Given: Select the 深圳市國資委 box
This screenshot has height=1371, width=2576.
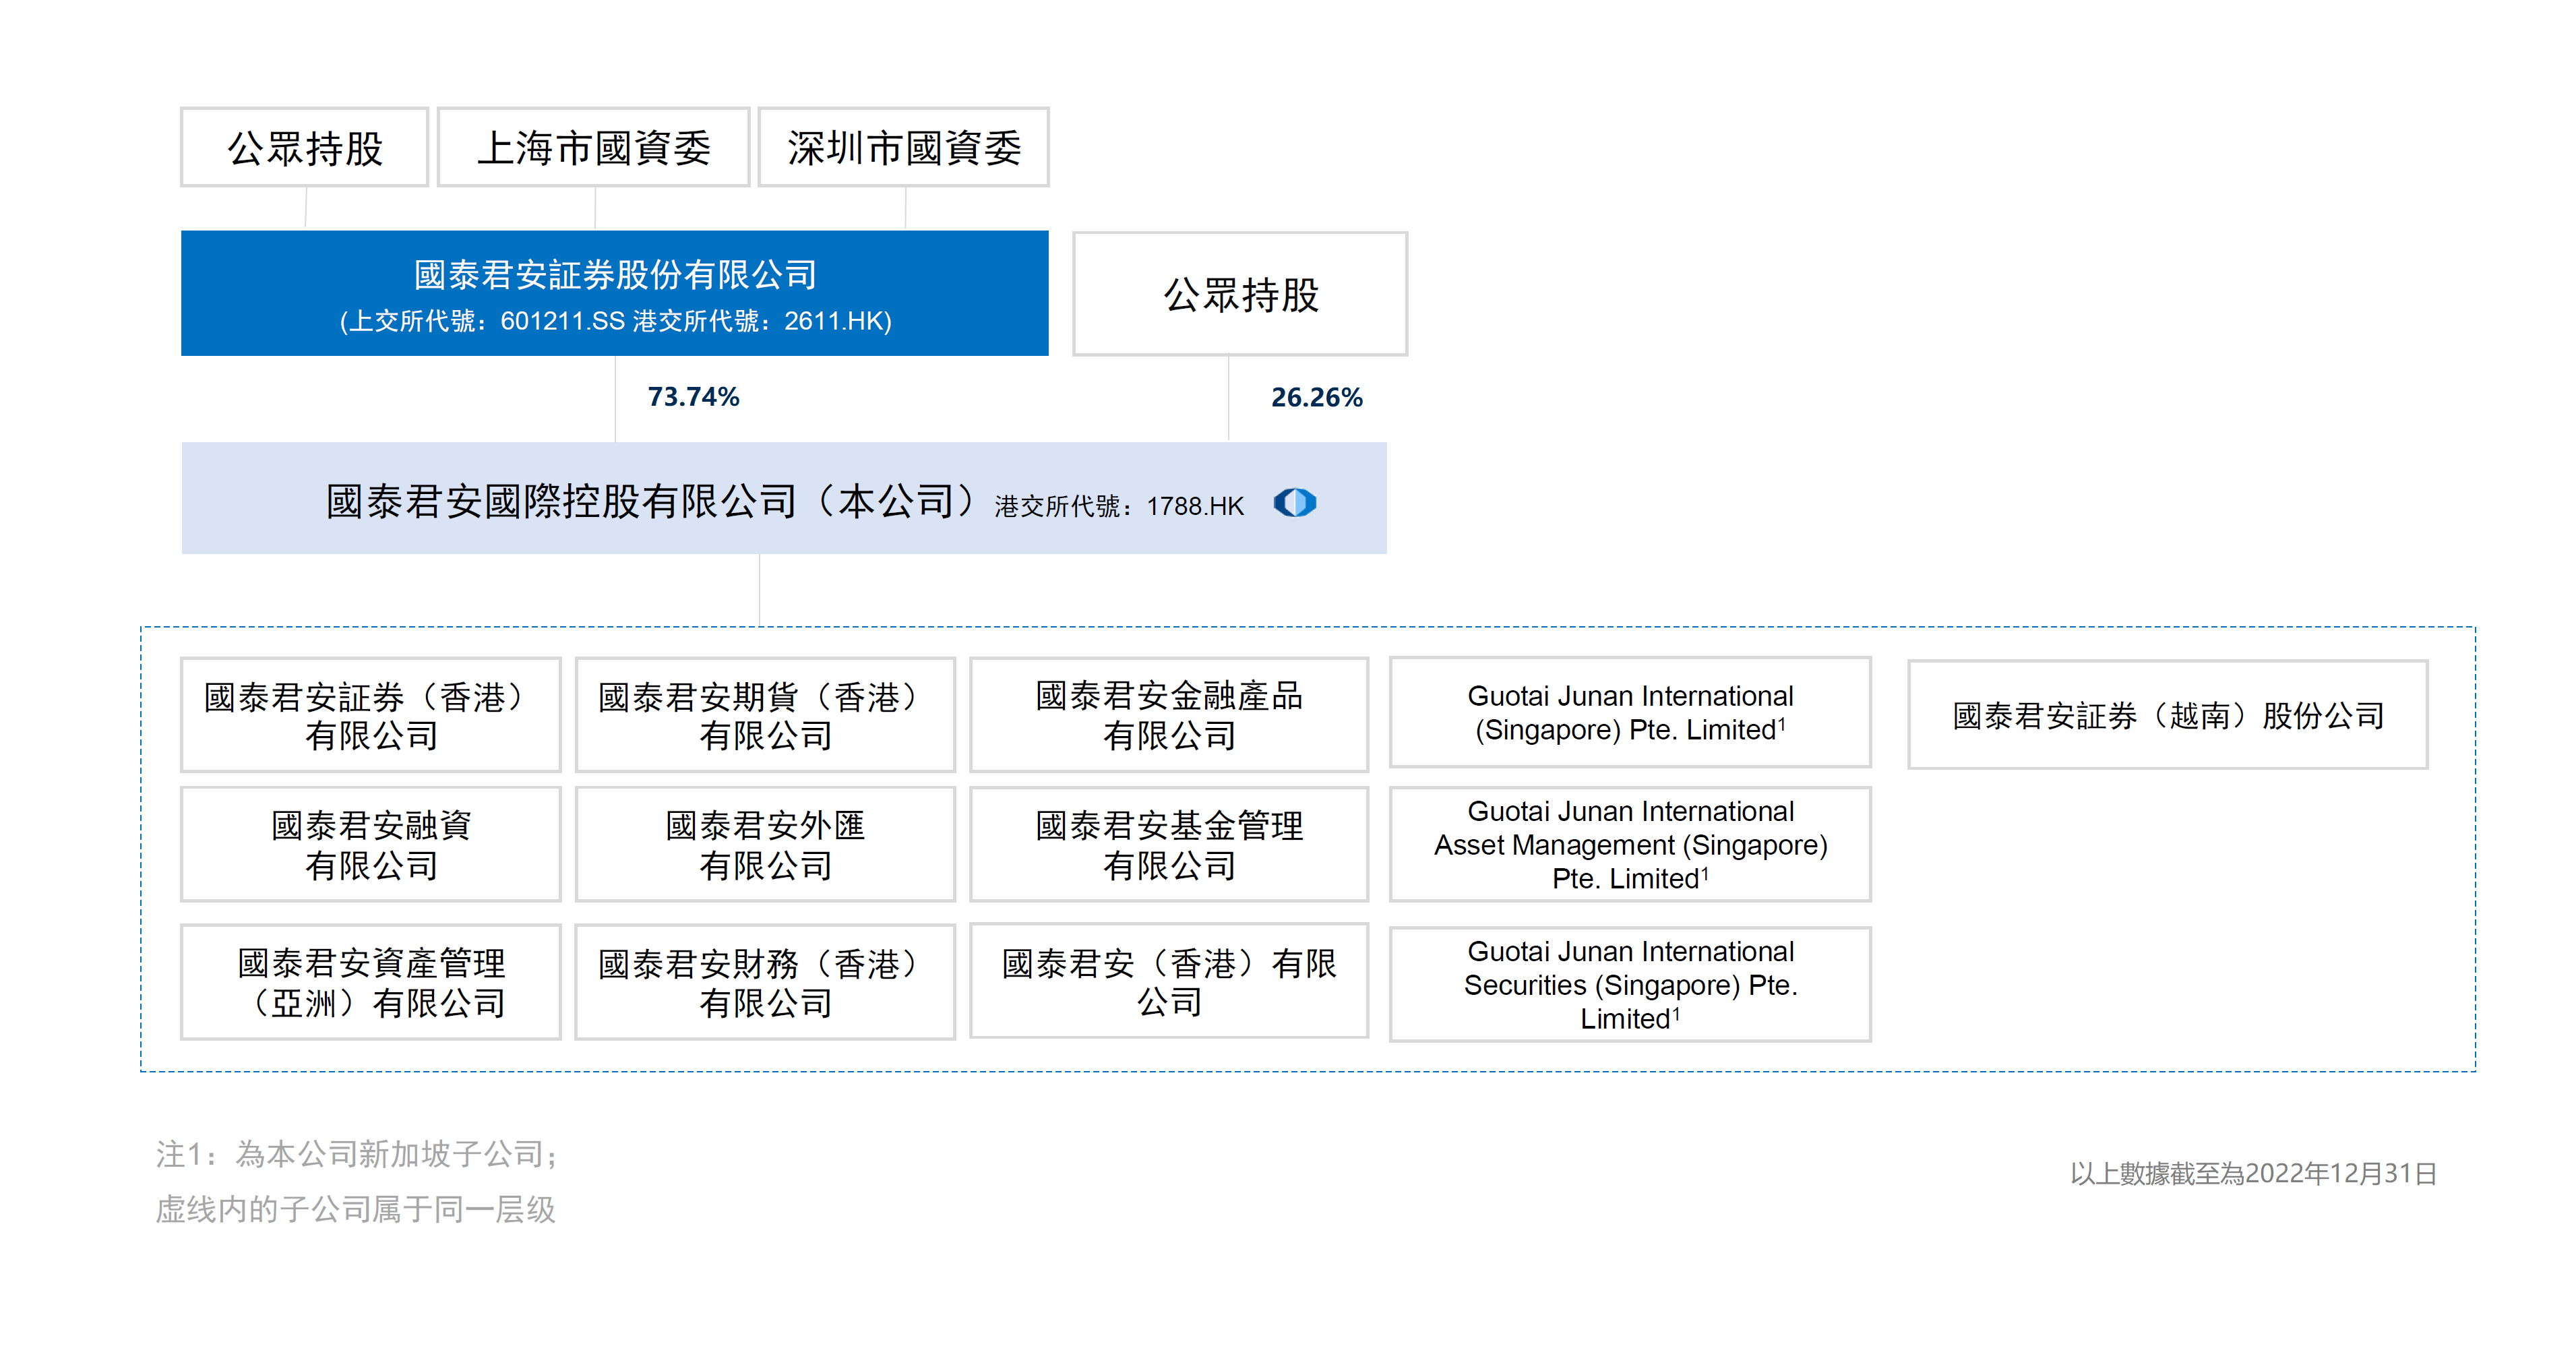Looking at the screenshot, I should (x=903, y=147).
